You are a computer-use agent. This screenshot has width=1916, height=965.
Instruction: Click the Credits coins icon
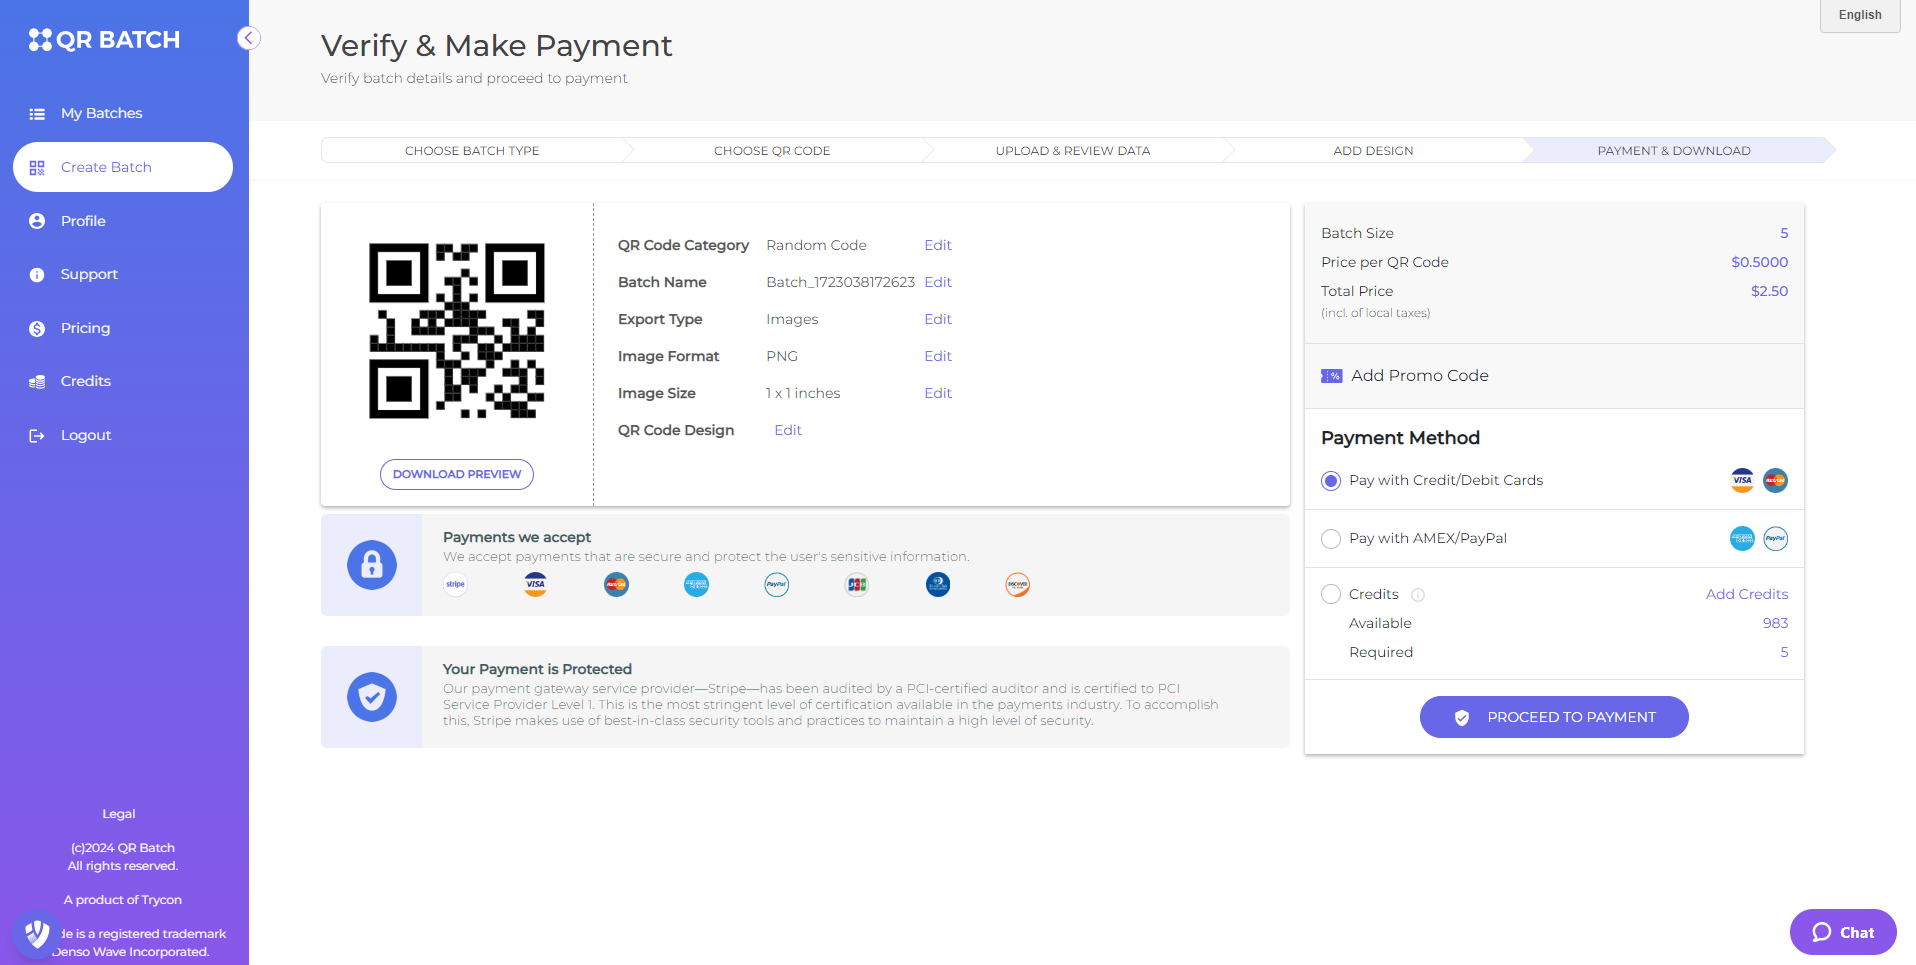tap(37, 382)
